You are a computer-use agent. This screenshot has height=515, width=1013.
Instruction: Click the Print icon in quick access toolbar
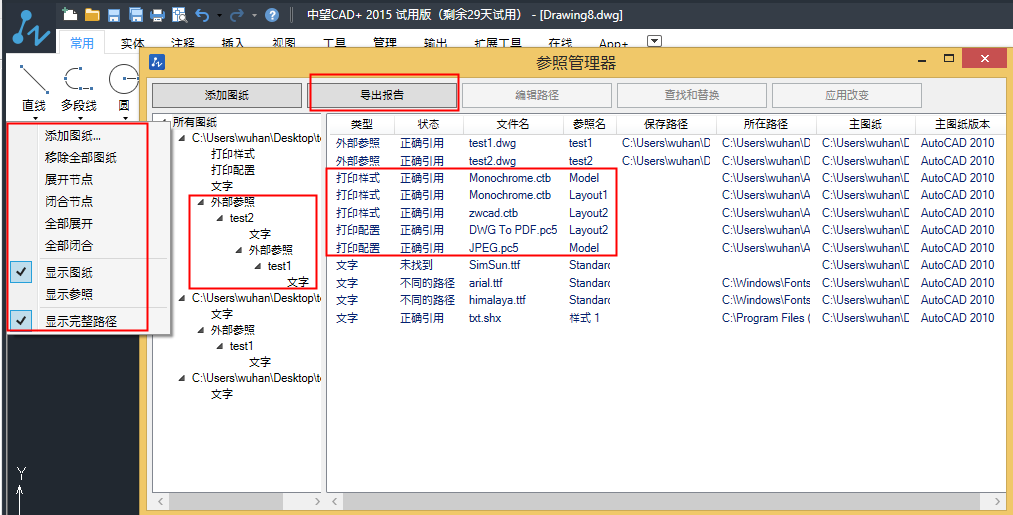coord(157,15)
